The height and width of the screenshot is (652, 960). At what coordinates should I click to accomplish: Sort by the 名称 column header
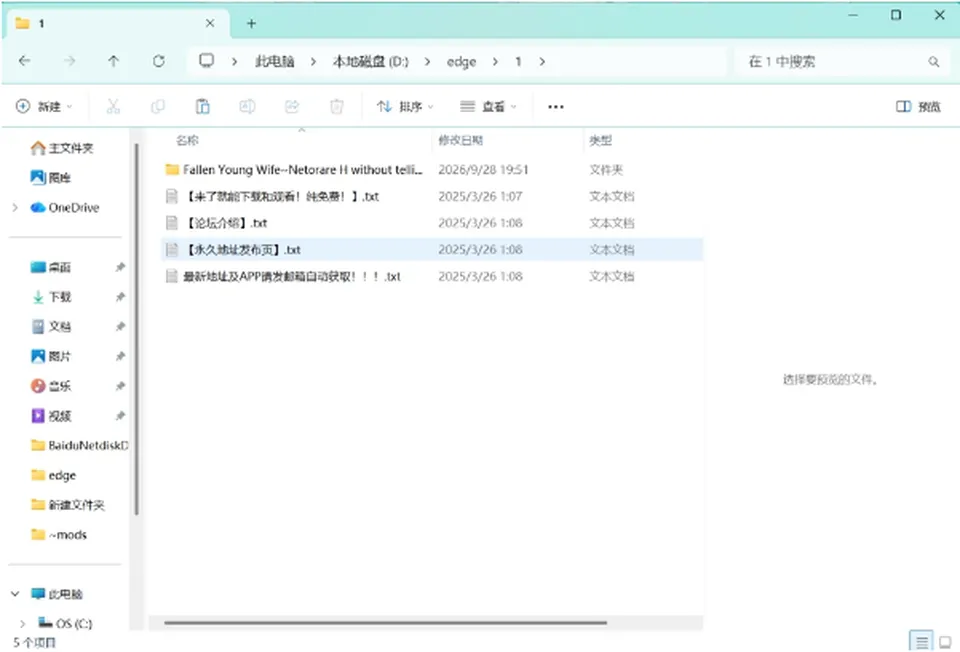point(187,141)
